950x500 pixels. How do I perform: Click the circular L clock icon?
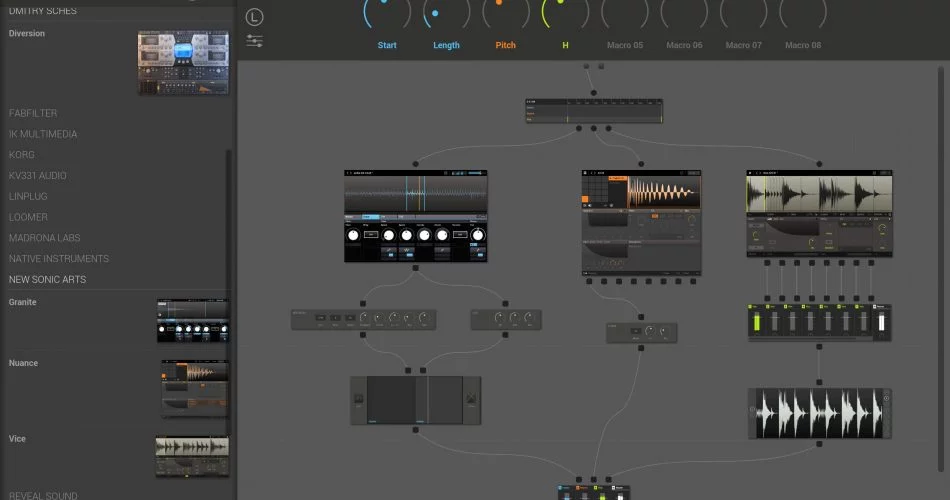coord(254,17)
